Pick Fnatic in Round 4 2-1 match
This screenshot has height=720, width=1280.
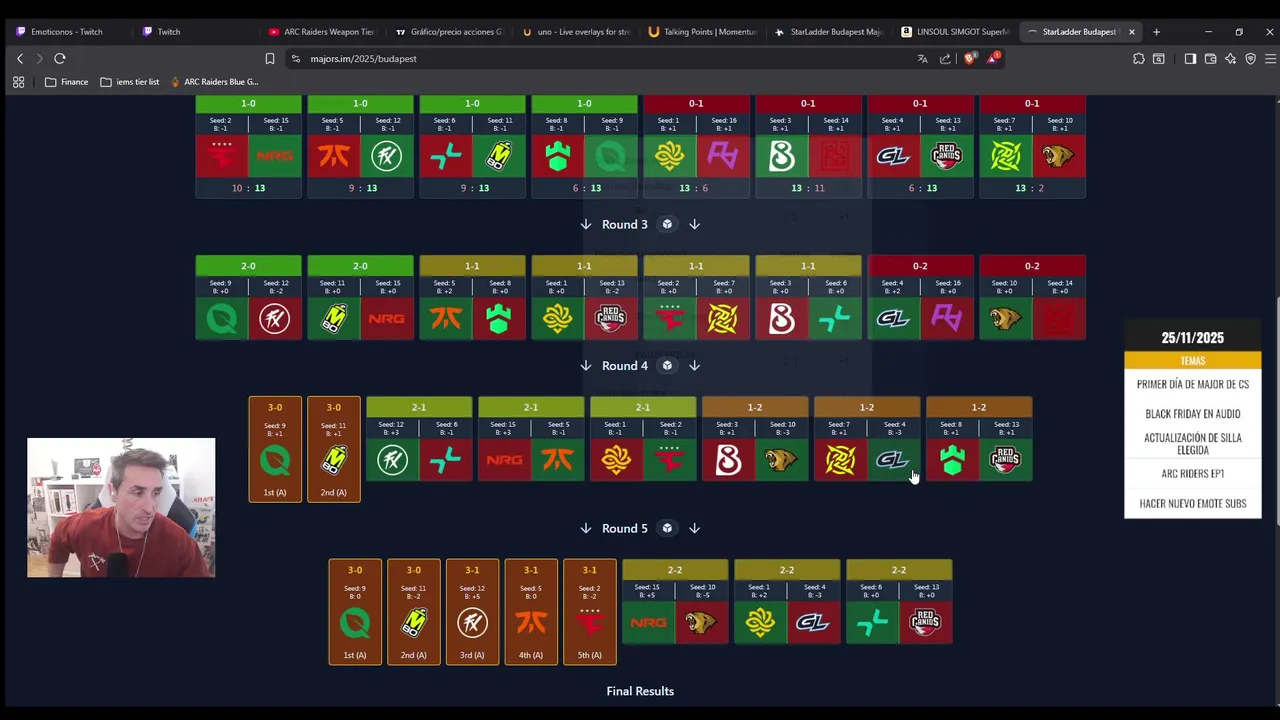[x=557, y=460]
